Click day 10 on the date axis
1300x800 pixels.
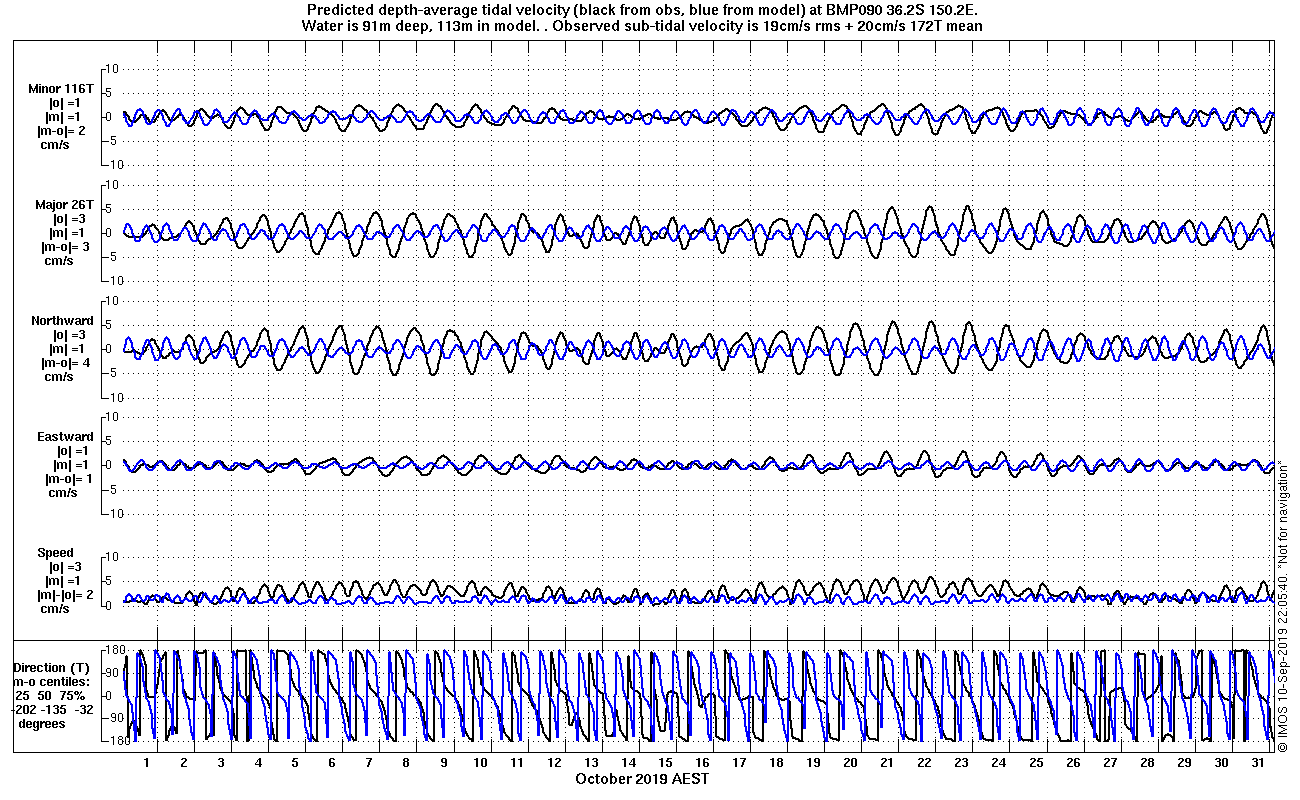(x=480, y=762)
